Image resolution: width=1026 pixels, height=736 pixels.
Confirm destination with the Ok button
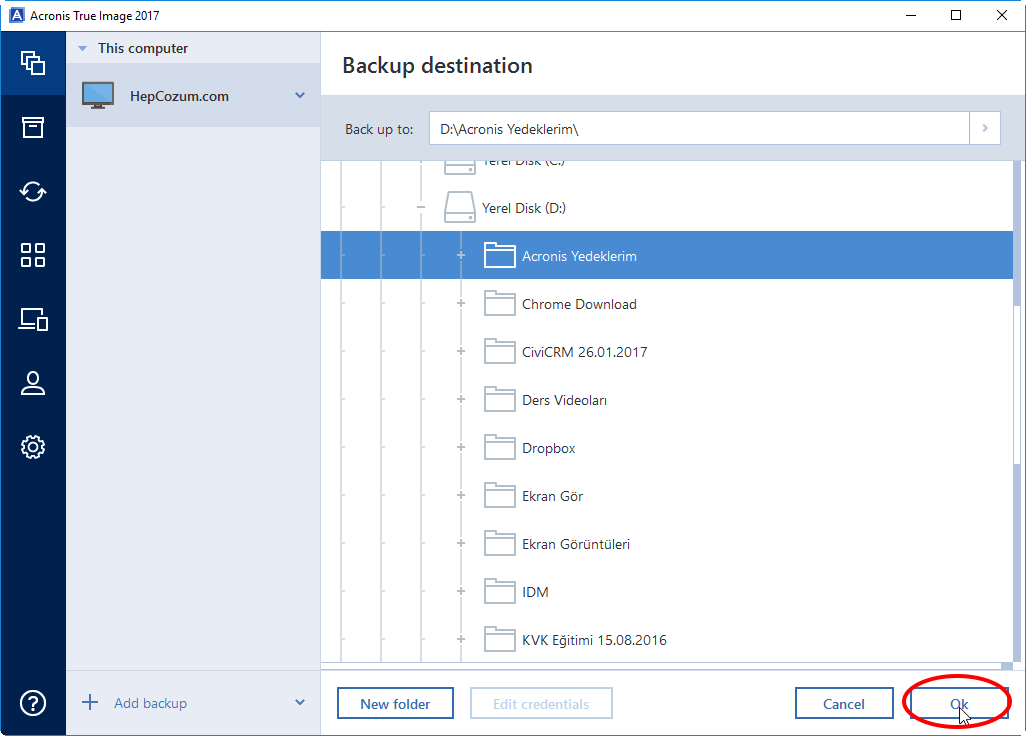tap(959, 703)
